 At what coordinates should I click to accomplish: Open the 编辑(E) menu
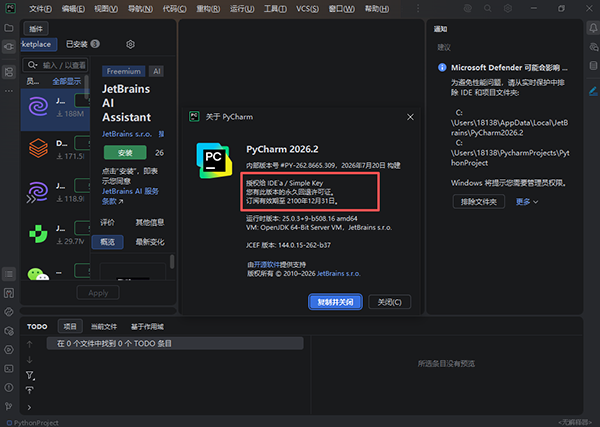[x=73, y=8]
